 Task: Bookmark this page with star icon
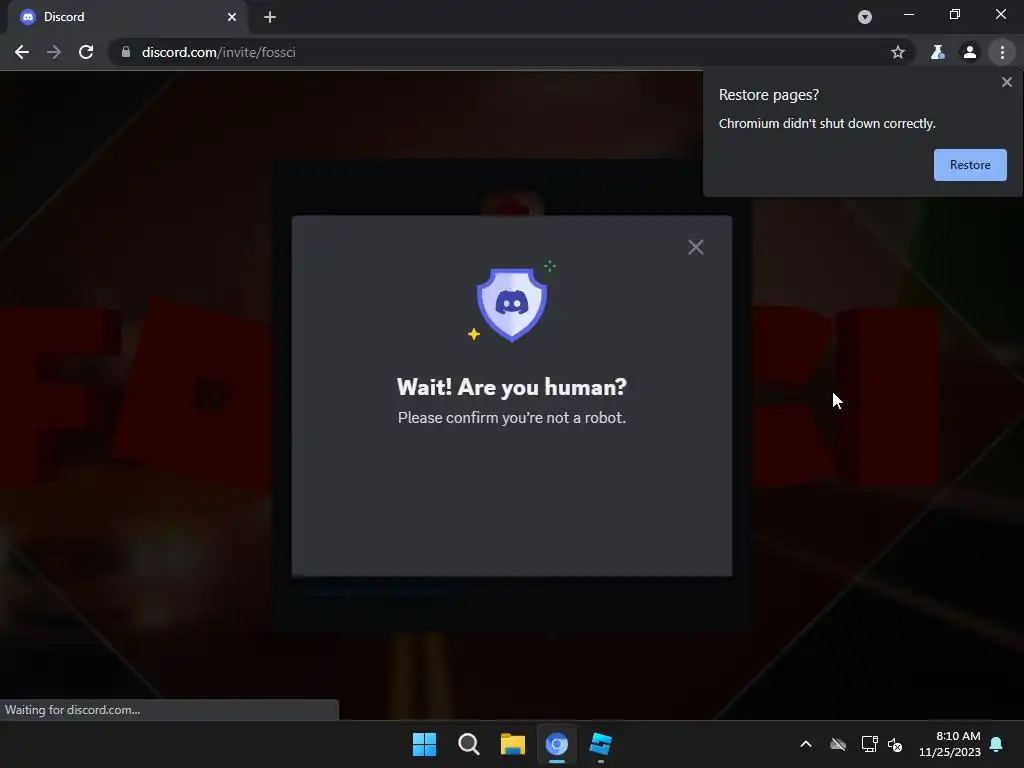coord(898,52)
